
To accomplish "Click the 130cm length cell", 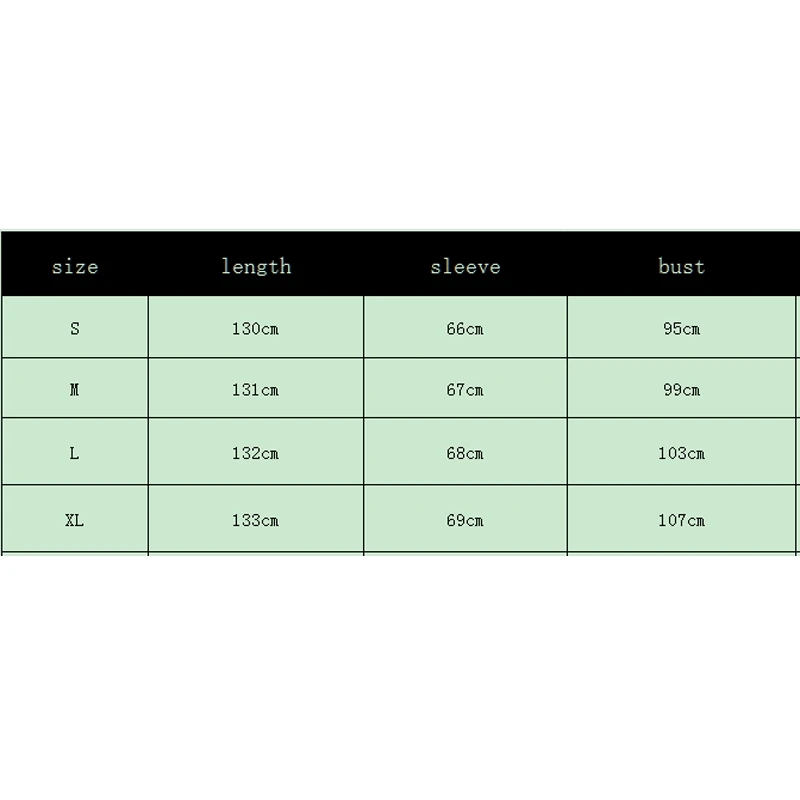I will click(255, 329).
